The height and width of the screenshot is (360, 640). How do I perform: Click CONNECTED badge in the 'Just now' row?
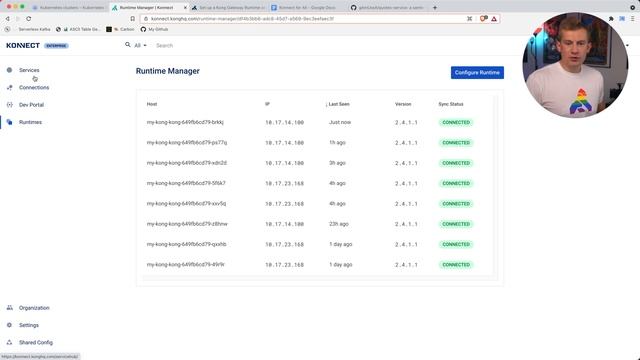tap(456, 122)
